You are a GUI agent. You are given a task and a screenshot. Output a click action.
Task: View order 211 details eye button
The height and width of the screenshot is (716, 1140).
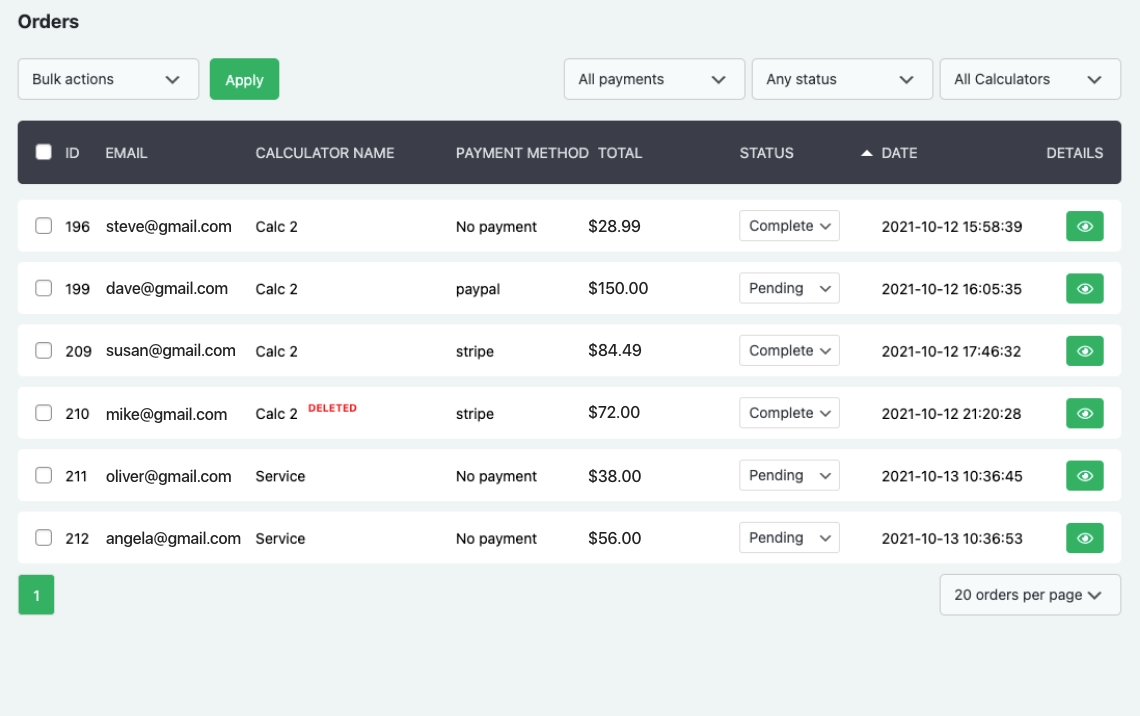point(1084,476)
